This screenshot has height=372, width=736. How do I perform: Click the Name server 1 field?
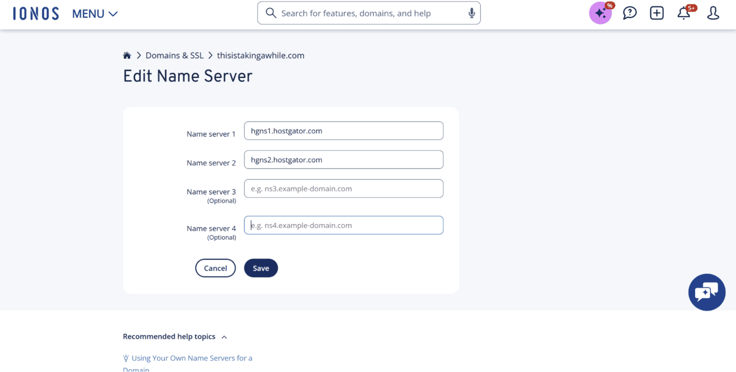pyautogui.click(x=344, y=131)
